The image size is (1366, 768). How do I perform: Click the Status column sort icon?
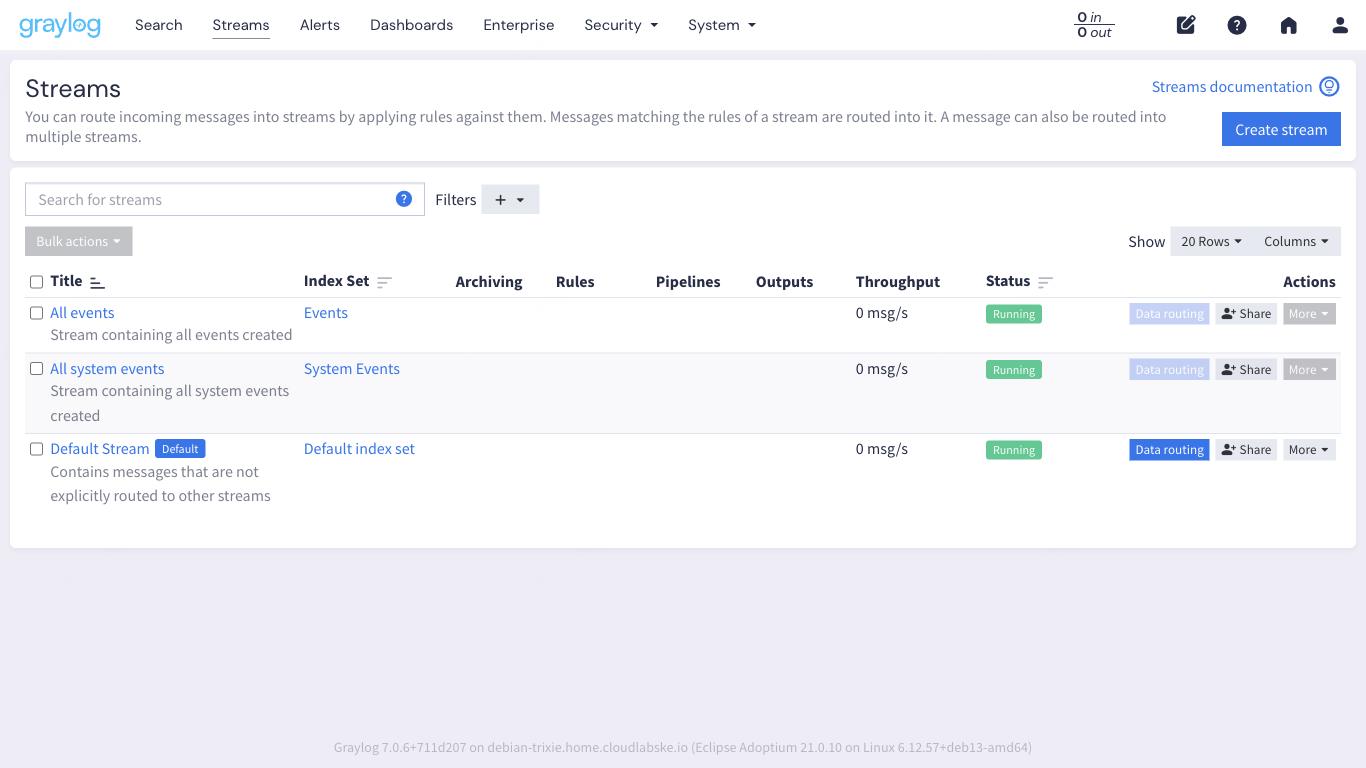[1044, 281]
